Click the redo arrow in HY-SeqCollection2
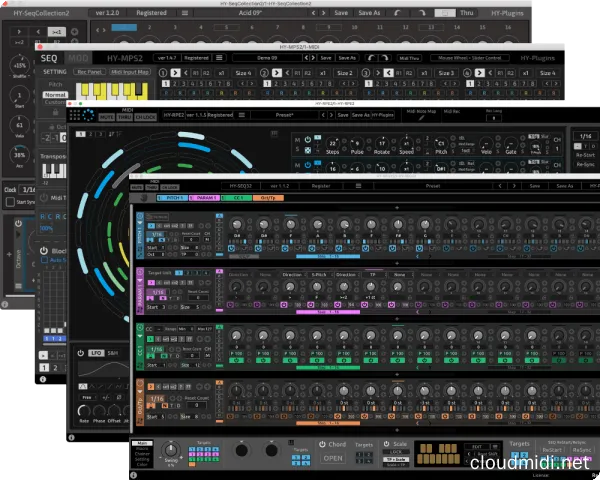Screen dimensions: 600x480 (421, 13)
